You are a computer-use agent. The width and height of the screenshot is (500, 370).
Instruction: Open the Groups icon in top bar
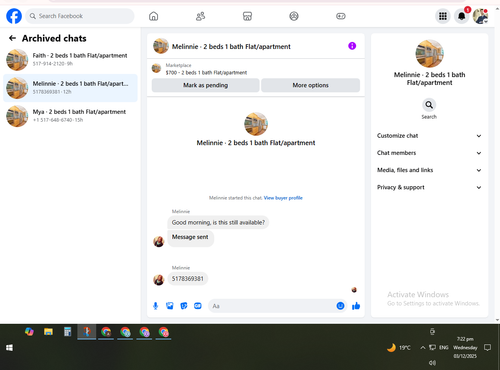[294, 16]
